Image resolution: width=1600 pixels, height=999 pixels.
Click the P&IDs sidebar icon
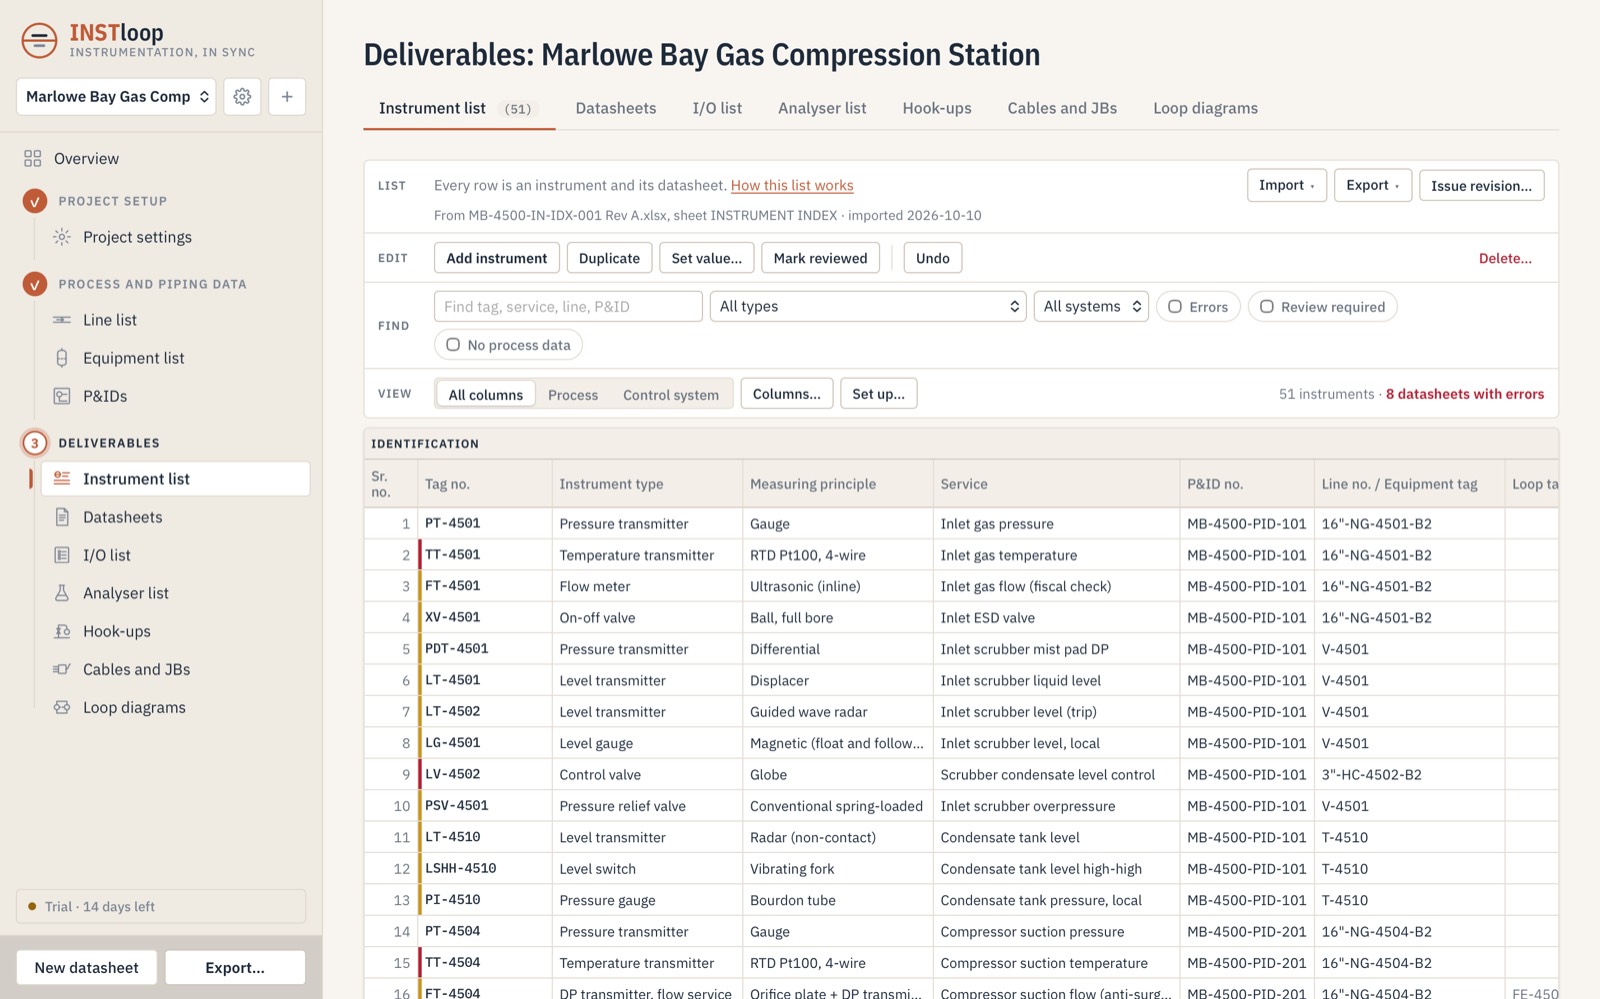[x=62, y=396]
